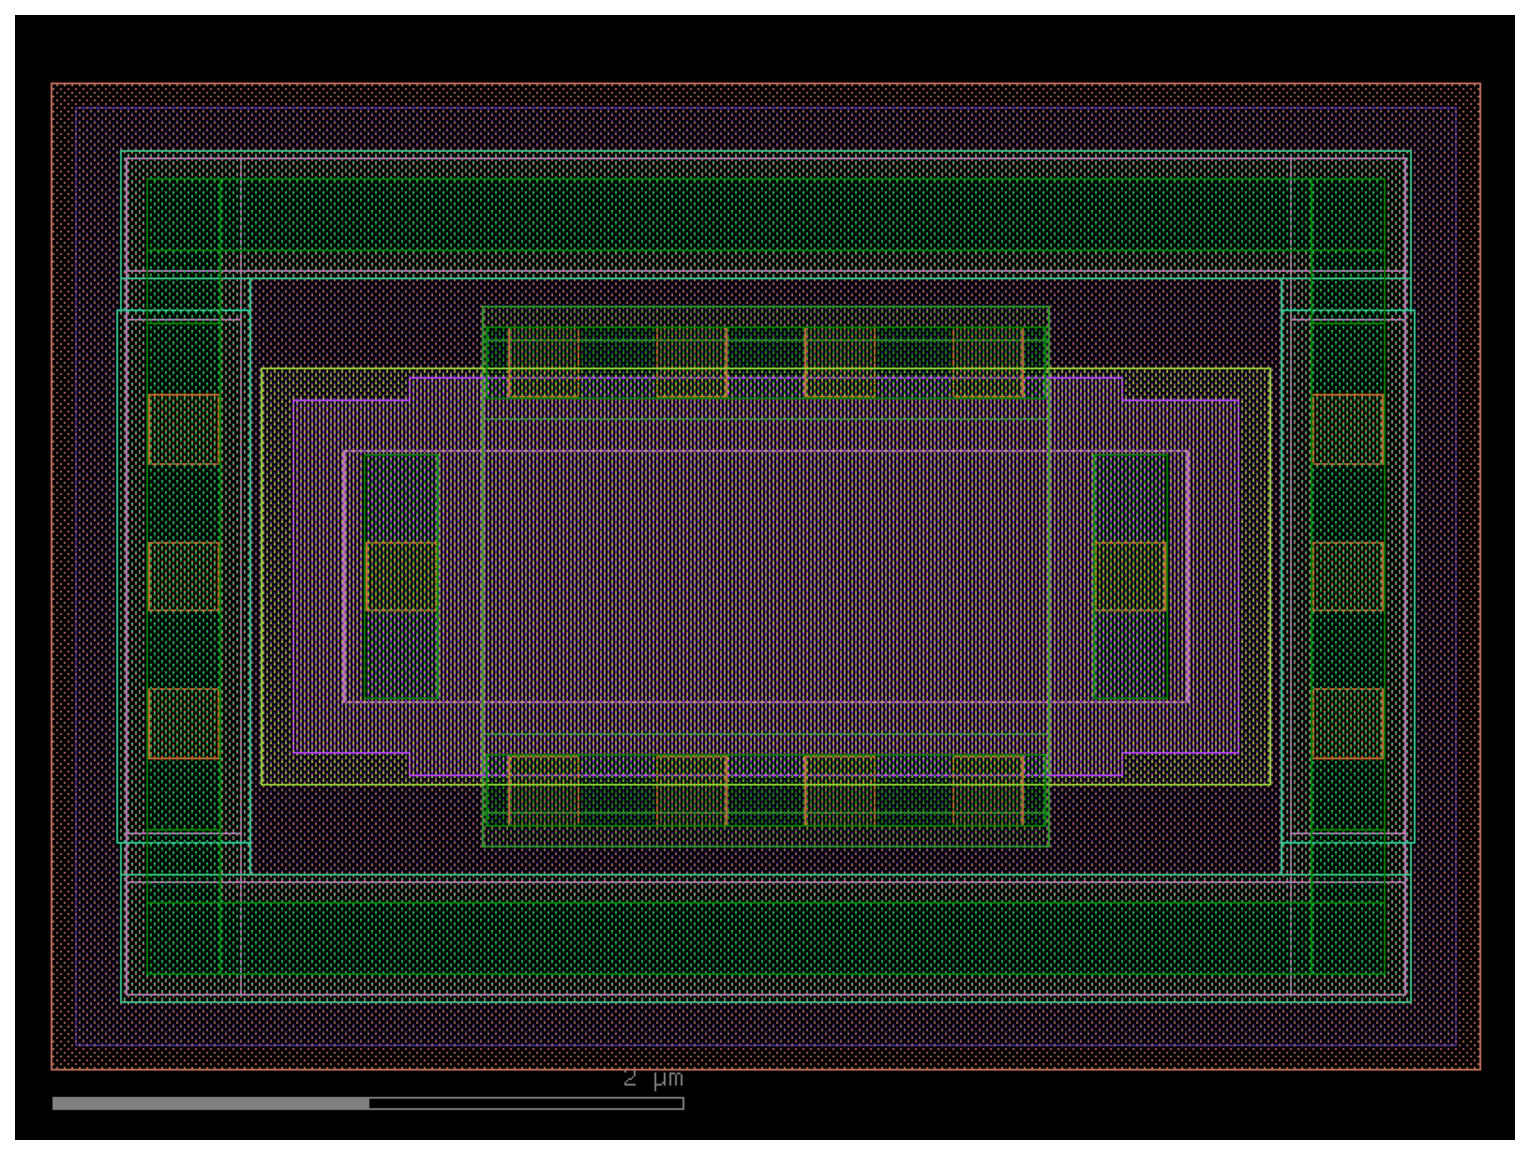Screen dimensions: 1530x1155
Task: Select the leftmost contact in the top gate contact row
Action: (x=544, y=362)
